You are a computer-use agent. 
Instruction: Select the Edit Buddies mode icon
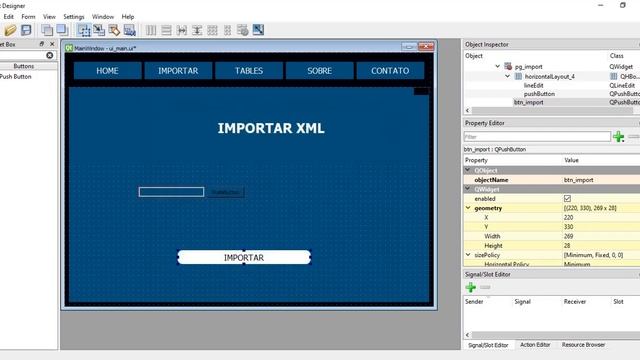[114, 30]
